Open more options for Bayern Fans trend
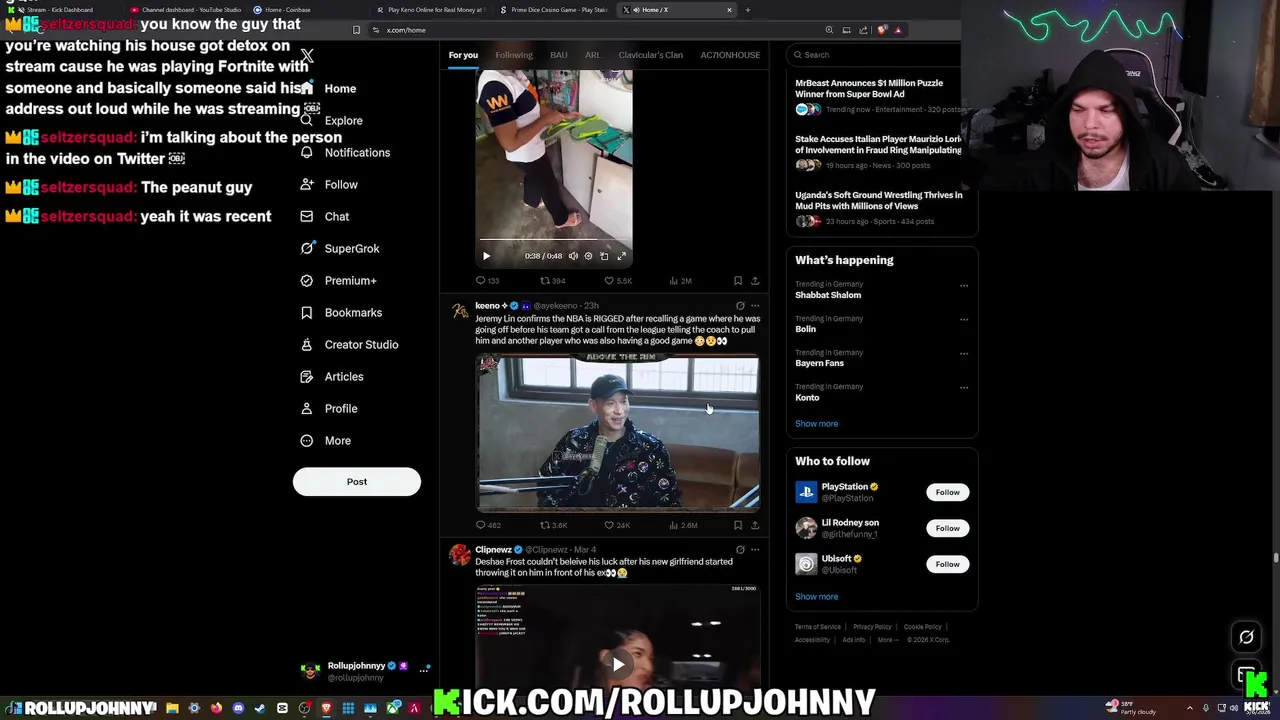 [964, 354]
